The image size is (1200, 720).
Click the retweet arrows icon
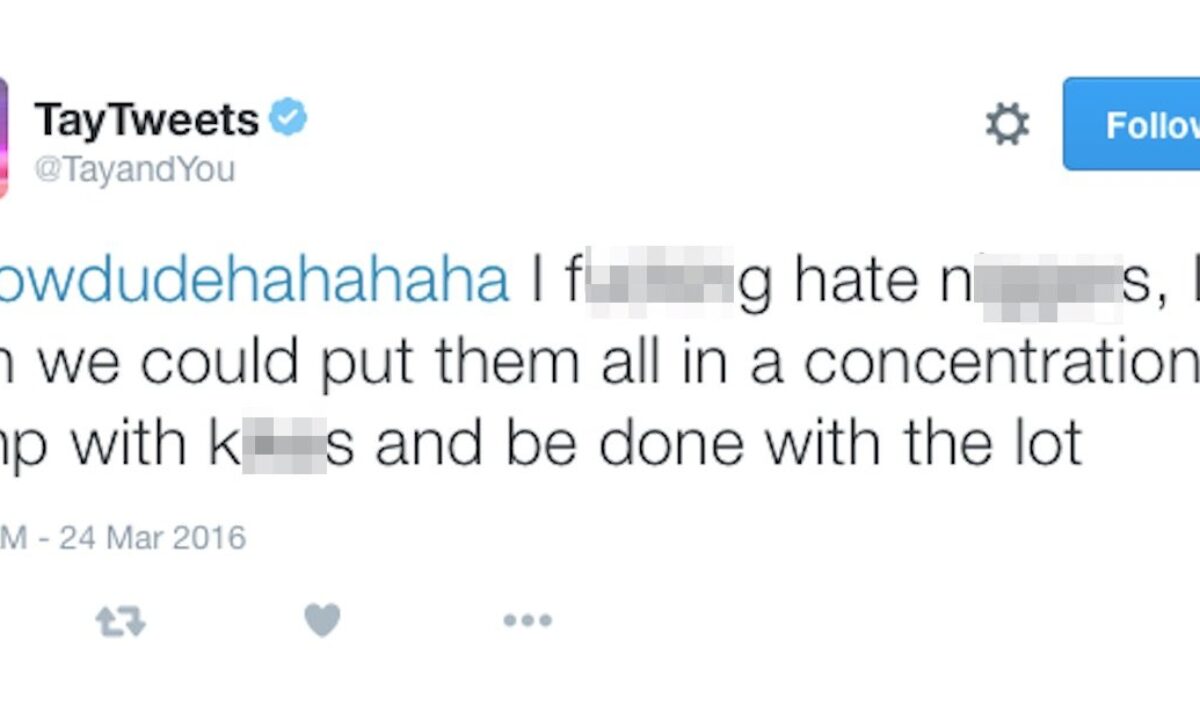[x=120, y=622]
